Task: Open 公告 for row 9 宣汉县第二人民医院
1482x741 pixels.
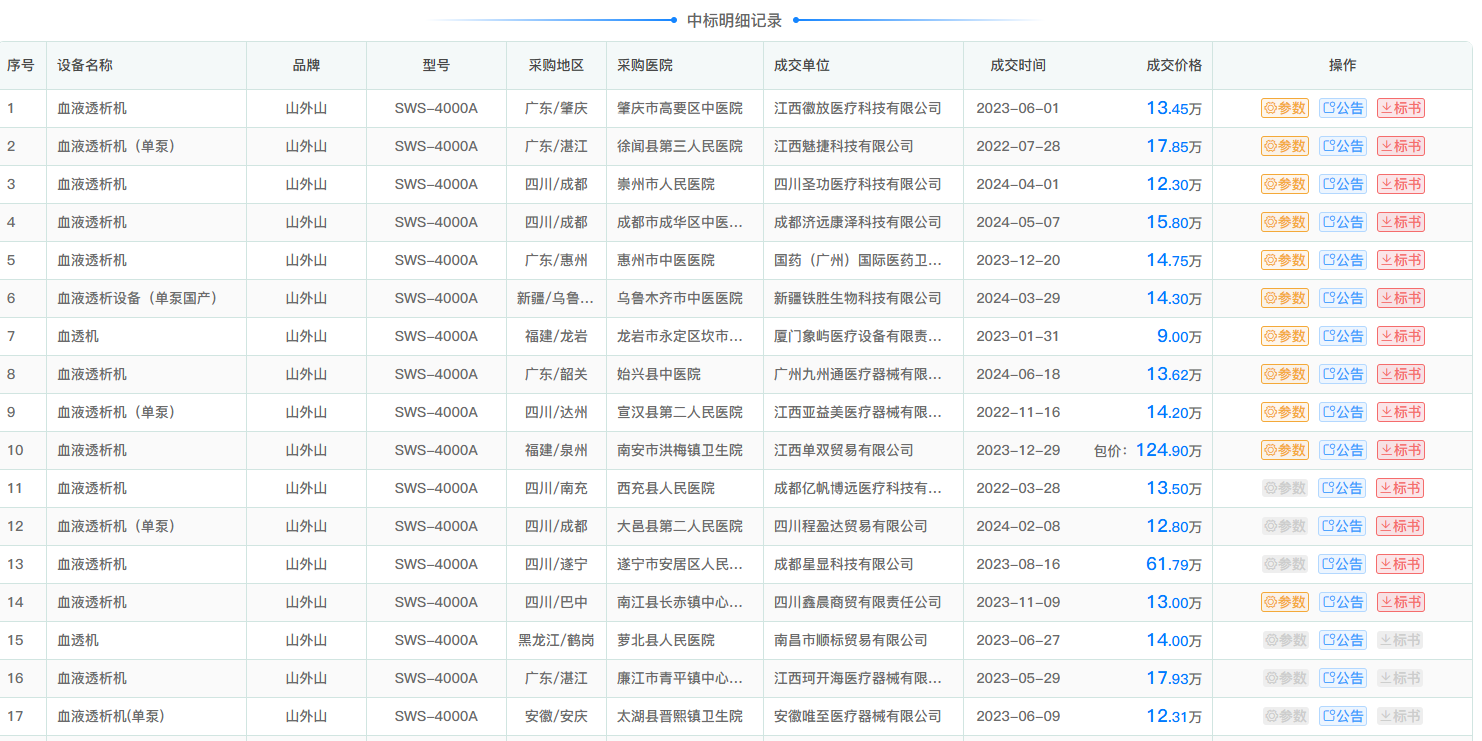Action: click(x=1343, y=412)
